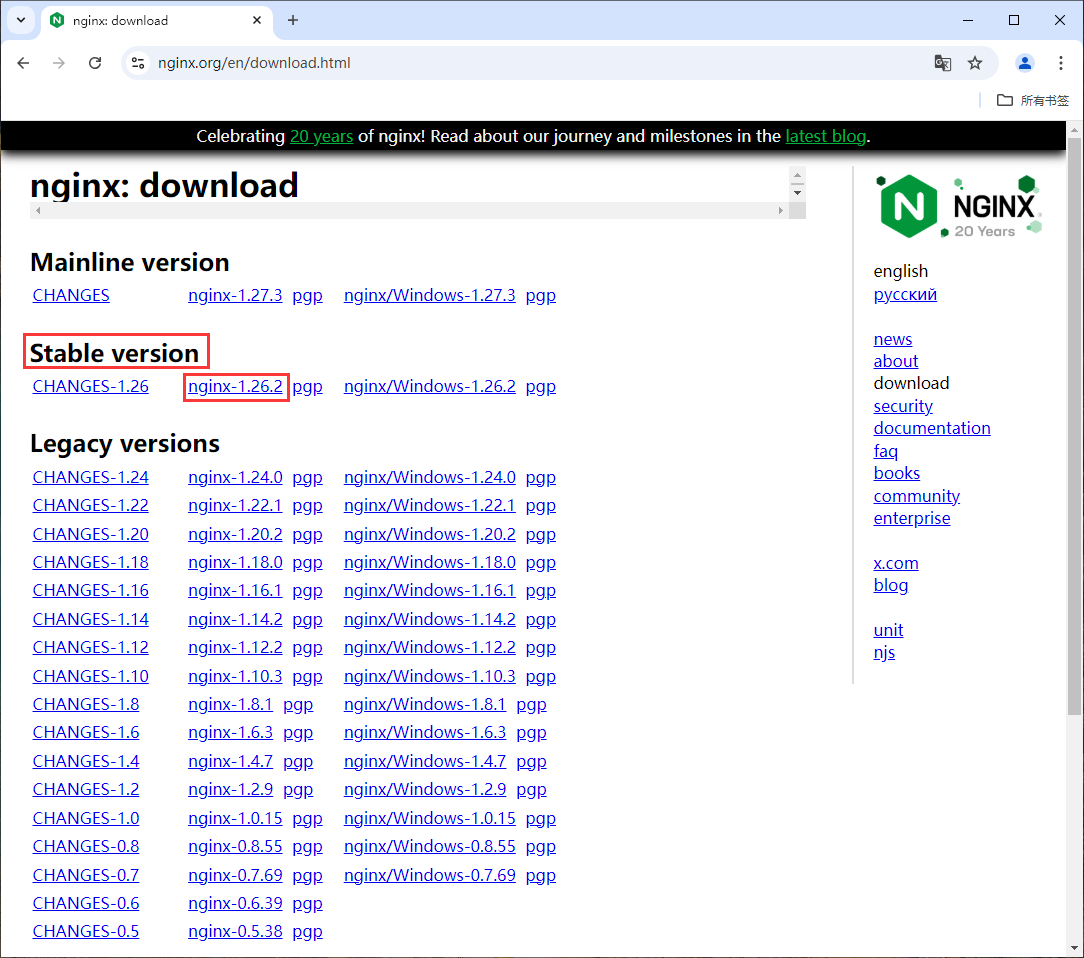Open the about sidebar link
Screen dimensions: 1084x958
tap(895, 361)
